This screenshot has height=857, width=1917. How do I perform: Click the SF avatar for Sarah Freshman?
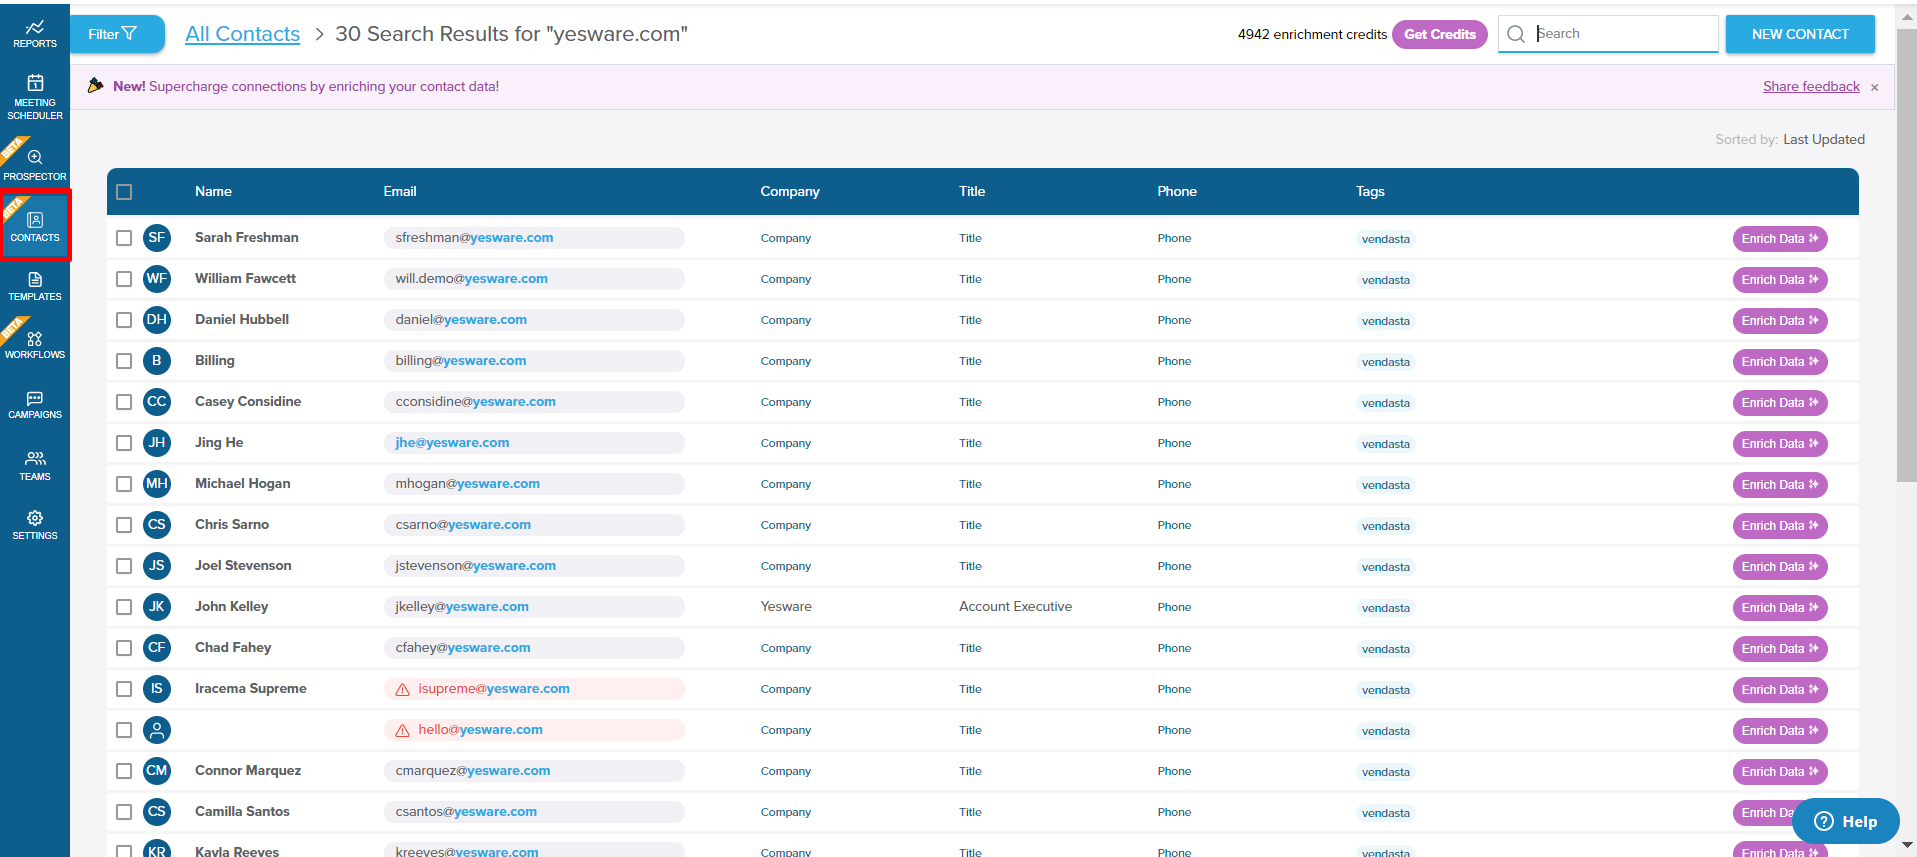click(x=157, y=238)
